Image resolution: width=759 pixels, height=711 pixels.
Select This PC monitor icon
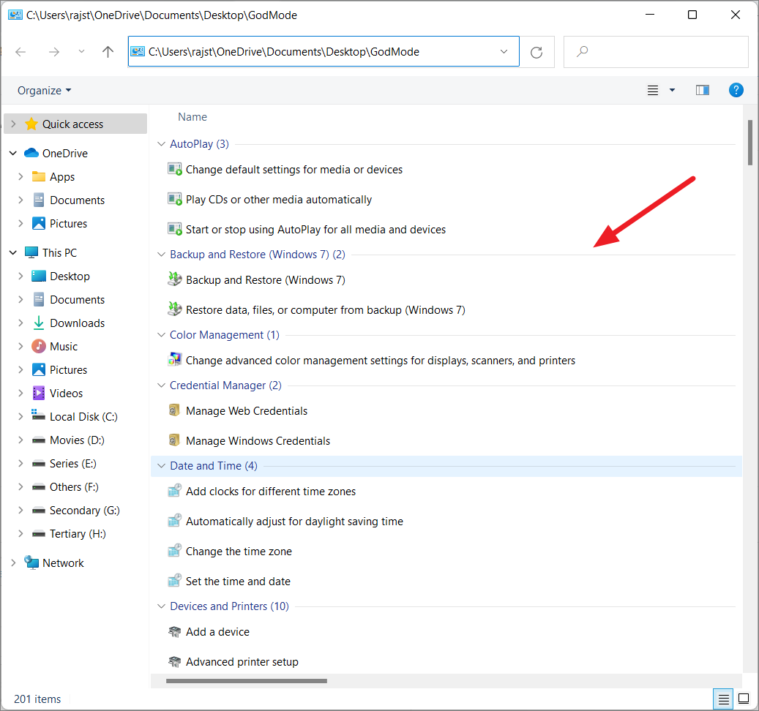click(31, 252)
